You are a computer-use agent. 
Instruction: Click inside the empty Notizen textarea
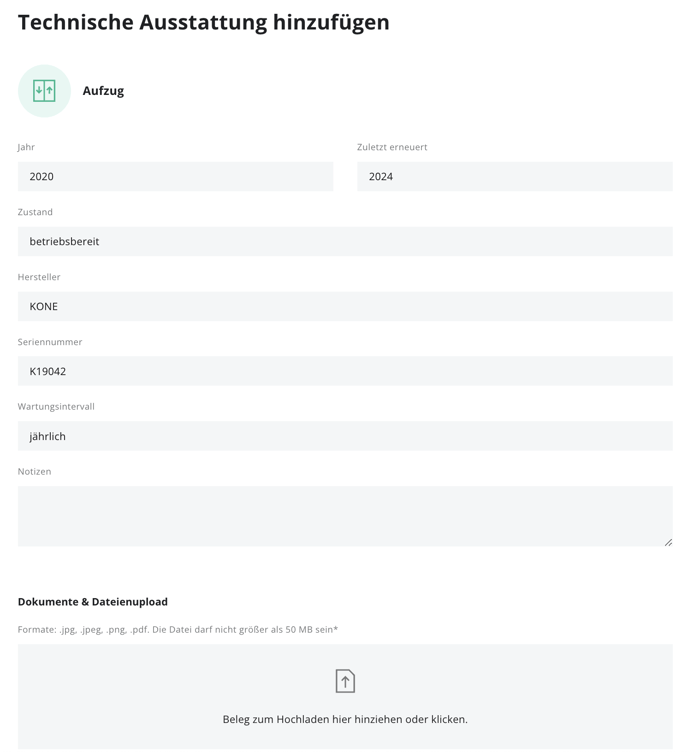345,517
